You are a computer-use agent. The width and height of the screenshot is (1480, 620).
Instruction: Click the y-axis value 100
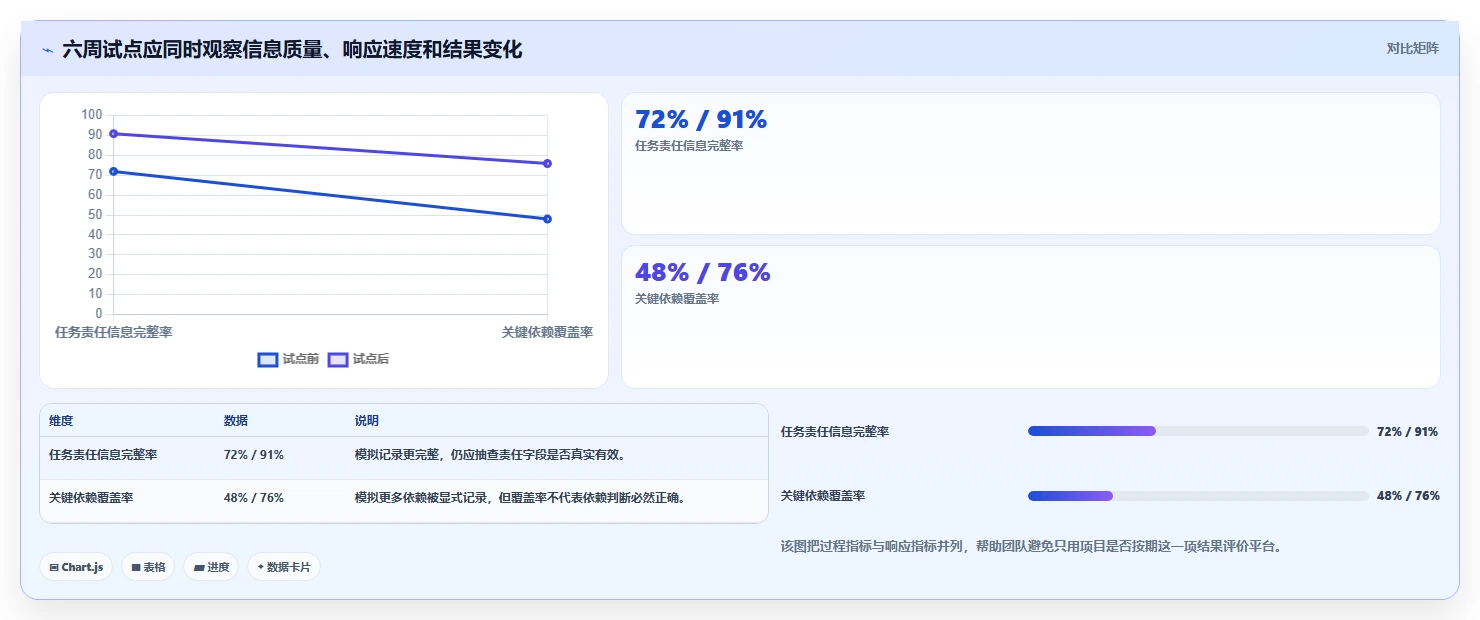(92, 115)
